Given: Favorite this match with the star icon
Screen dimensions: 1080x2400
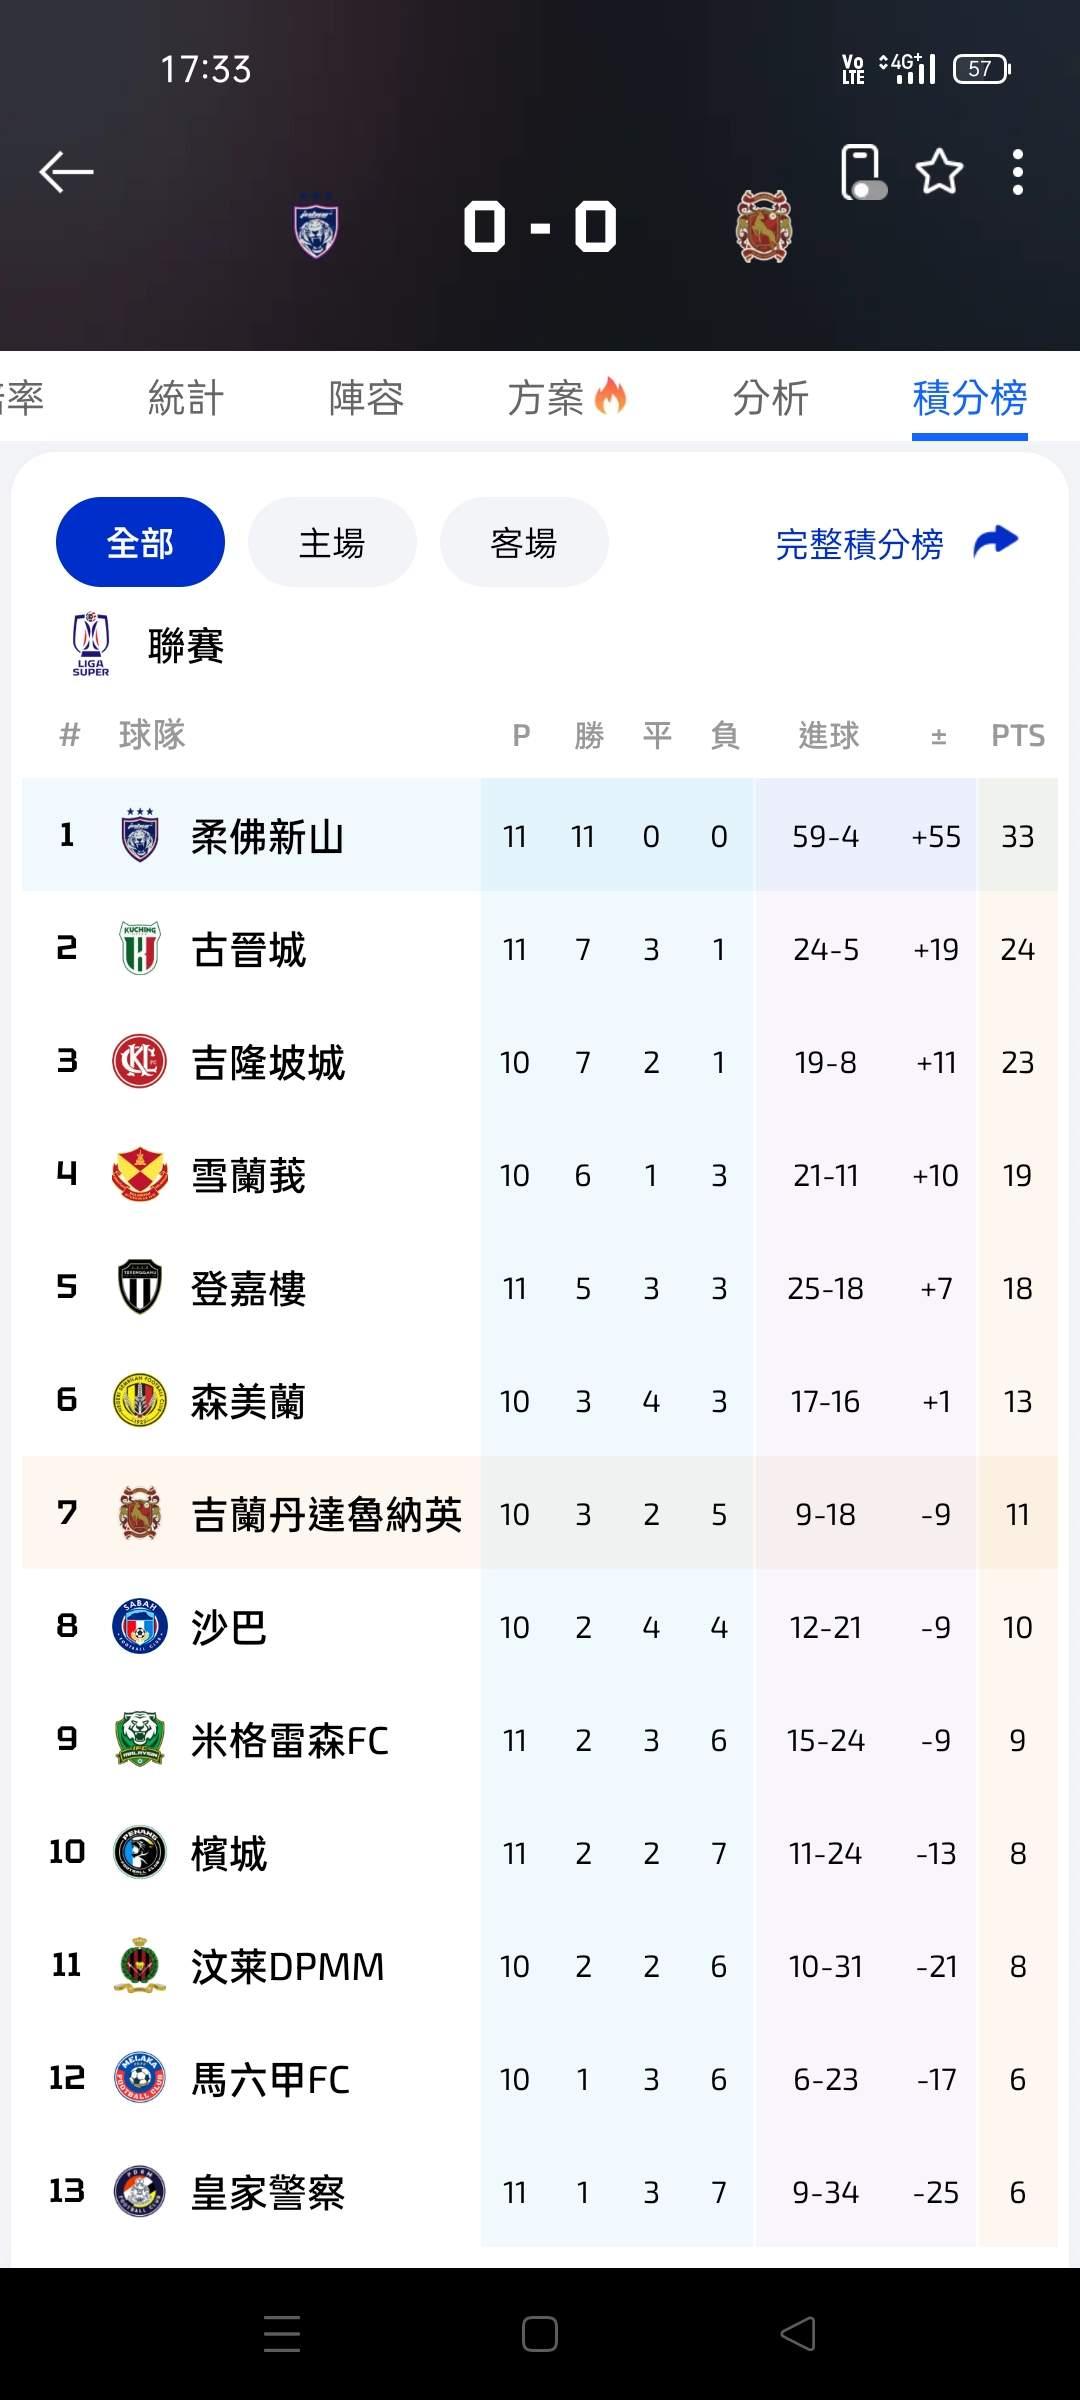Looking at the screenshot, I should (939, 172).
